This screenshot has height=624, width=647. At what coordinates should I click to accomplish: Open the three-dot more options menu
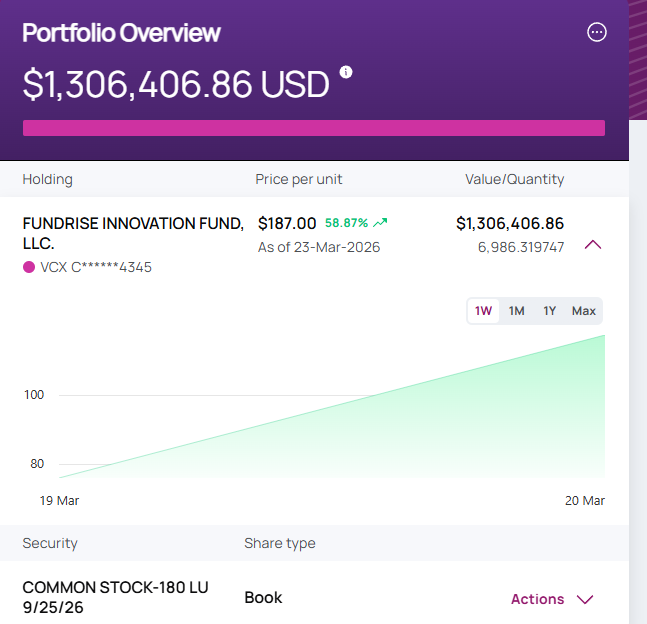tap(597, 32)
